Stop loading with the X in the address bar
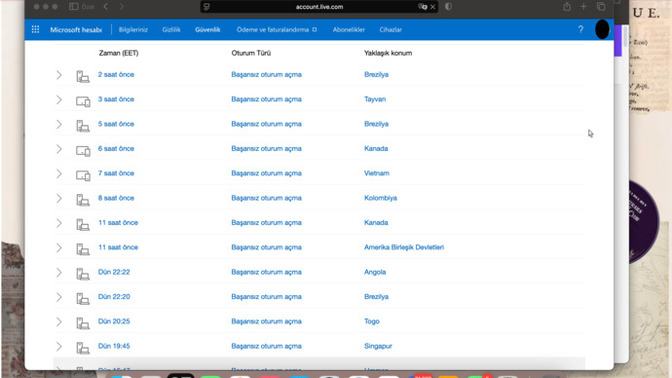This screenshot has width=672, height=378. 433,6
